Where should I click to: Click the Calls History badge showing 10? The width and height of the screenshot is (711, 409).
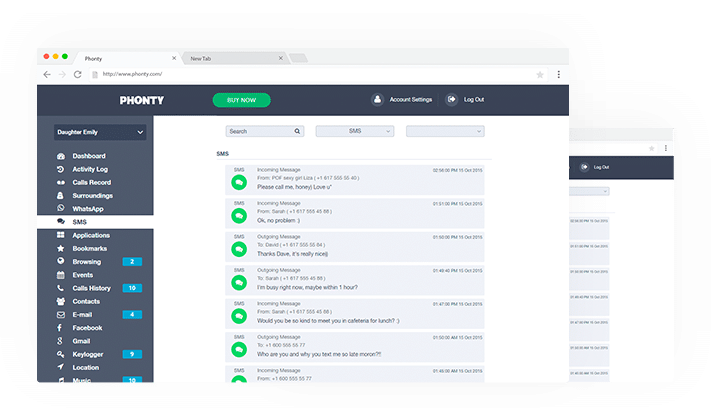(132, 288)
